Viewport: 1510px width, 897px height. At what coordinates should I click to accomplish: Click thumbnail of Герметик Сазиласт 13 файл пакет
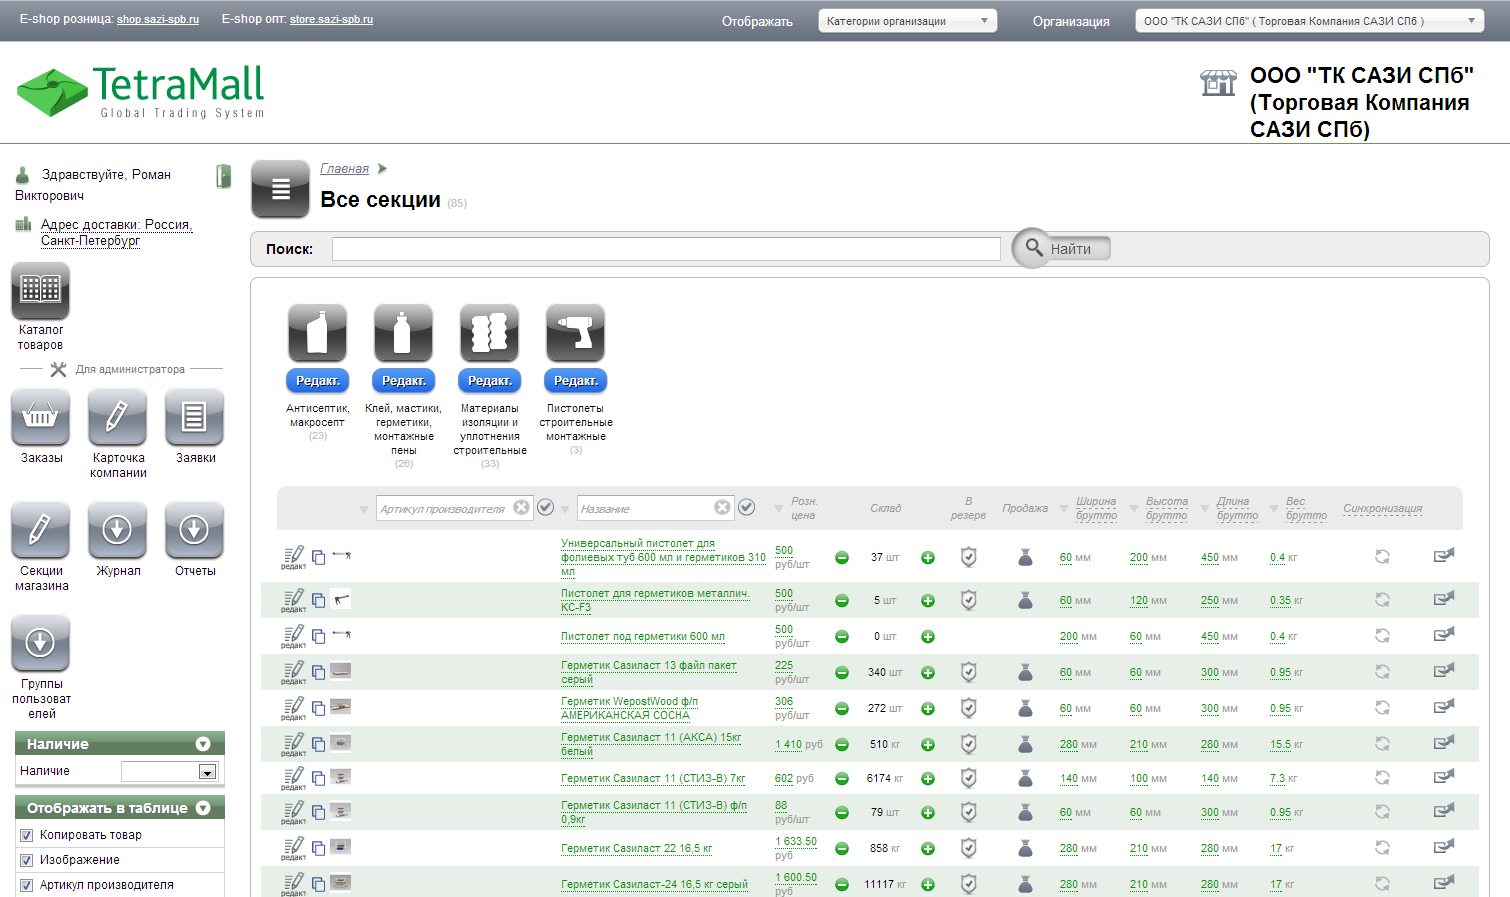tap(340, 671)
